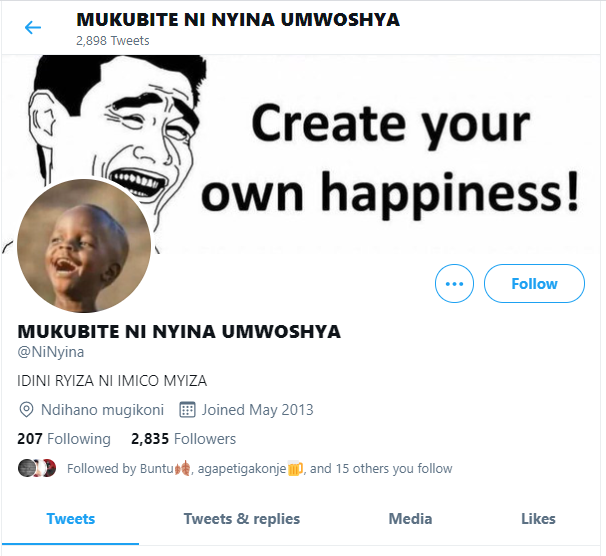Switch to the Tweets & replies tab
The image size is (606, 556).
(x=242, y=518)
